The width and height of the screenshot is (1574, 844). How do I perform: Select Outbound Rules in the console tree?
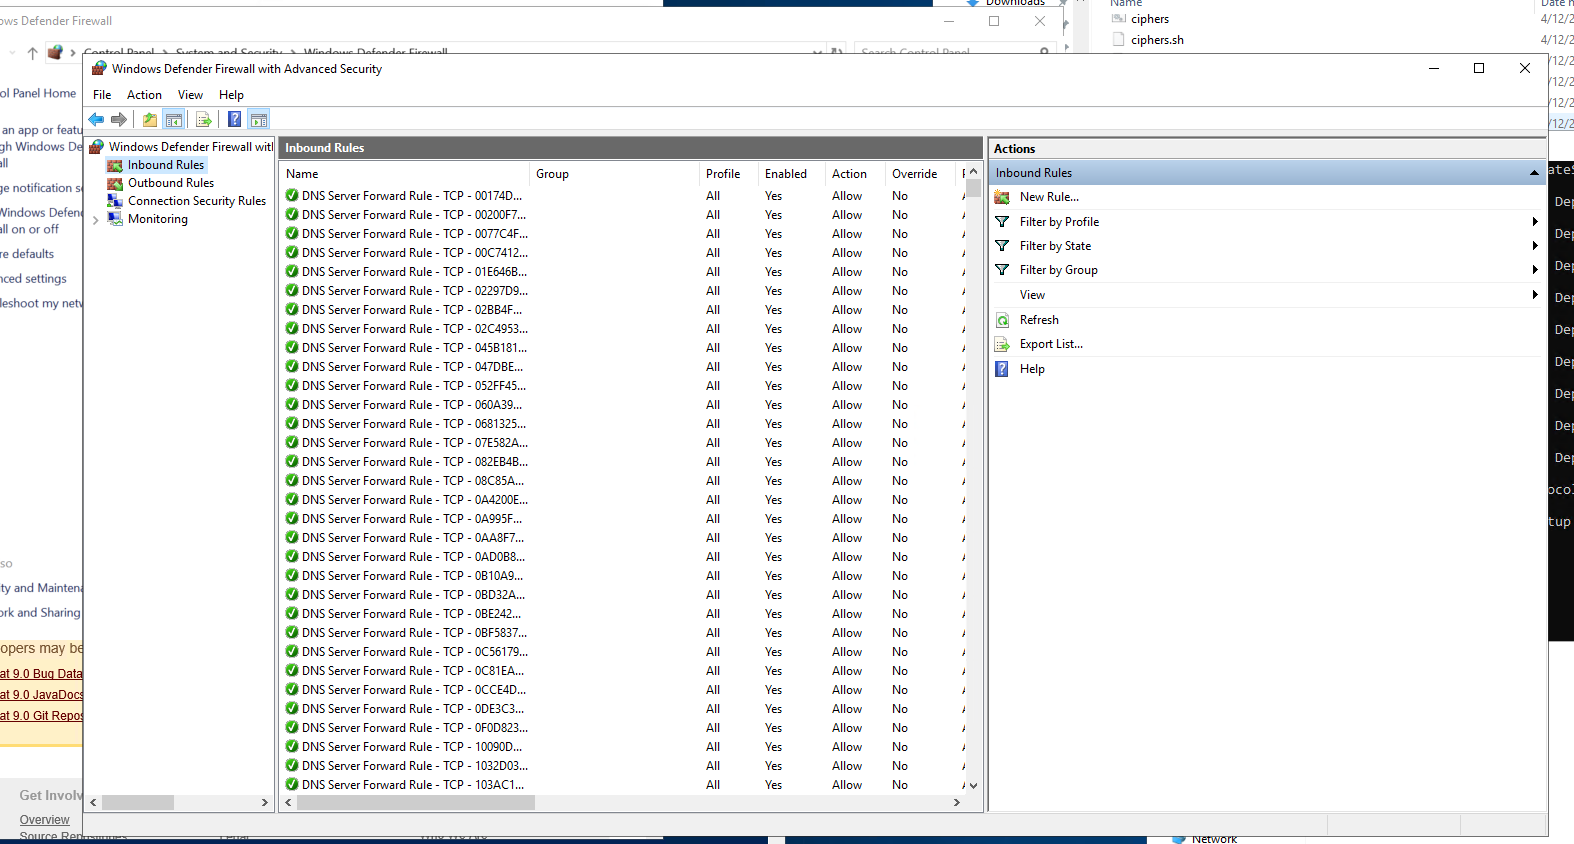(x=171, y=183)
